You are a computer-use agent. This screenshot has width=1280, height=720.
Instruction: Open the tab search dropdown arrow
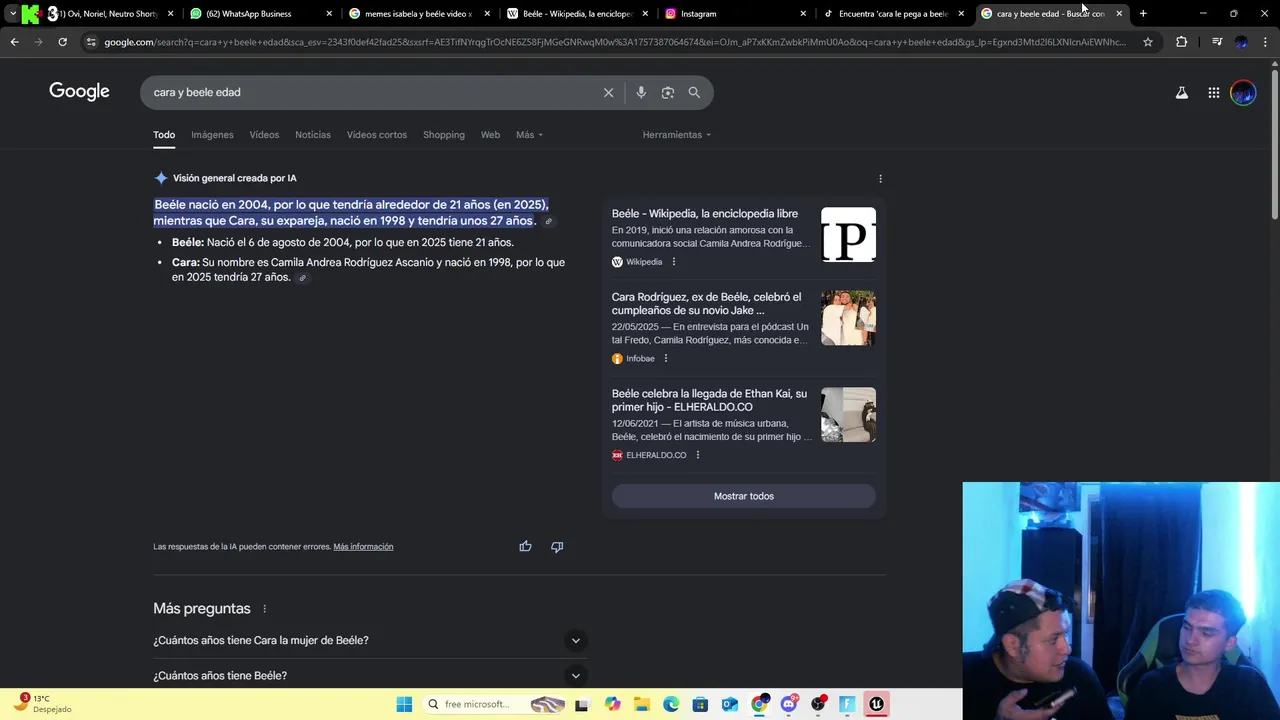coord(12,14)
